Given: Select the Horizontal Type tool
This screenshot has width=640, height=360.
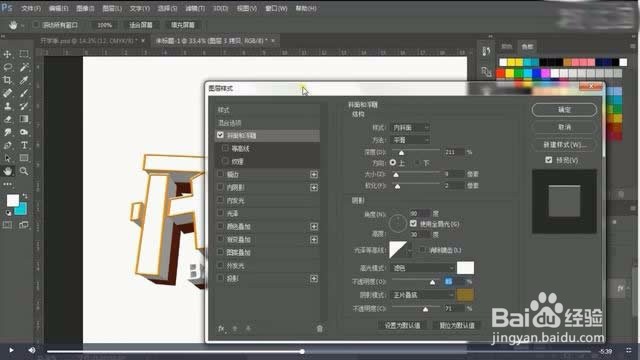Looking at the screenshot, I should [24, 145].
